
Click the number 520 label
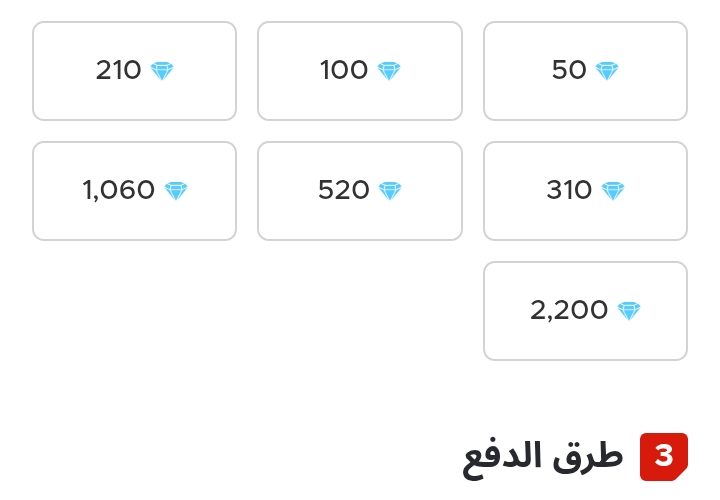[x=343, y=190]
